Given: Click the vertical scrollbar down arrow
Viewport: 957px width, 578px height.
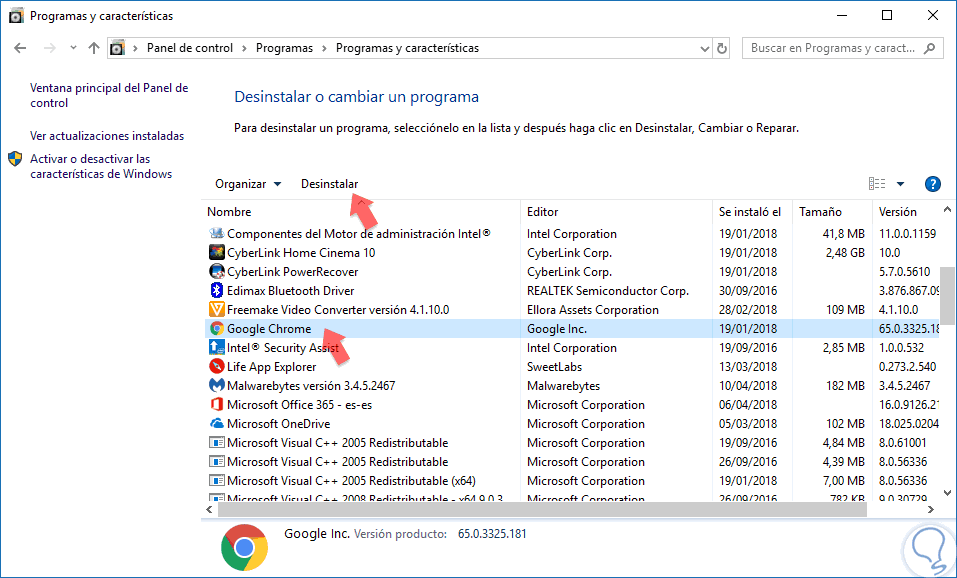Looking at the screenshot, I should [947, 493].
